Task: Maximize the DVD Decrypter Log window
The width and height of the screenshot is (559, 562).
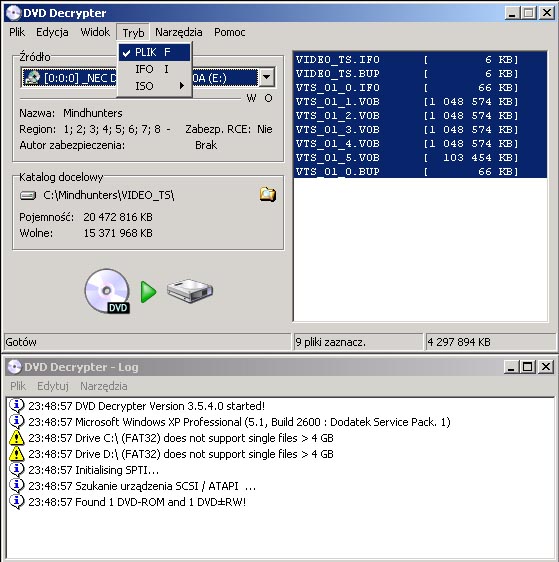Action: (528, 367)
